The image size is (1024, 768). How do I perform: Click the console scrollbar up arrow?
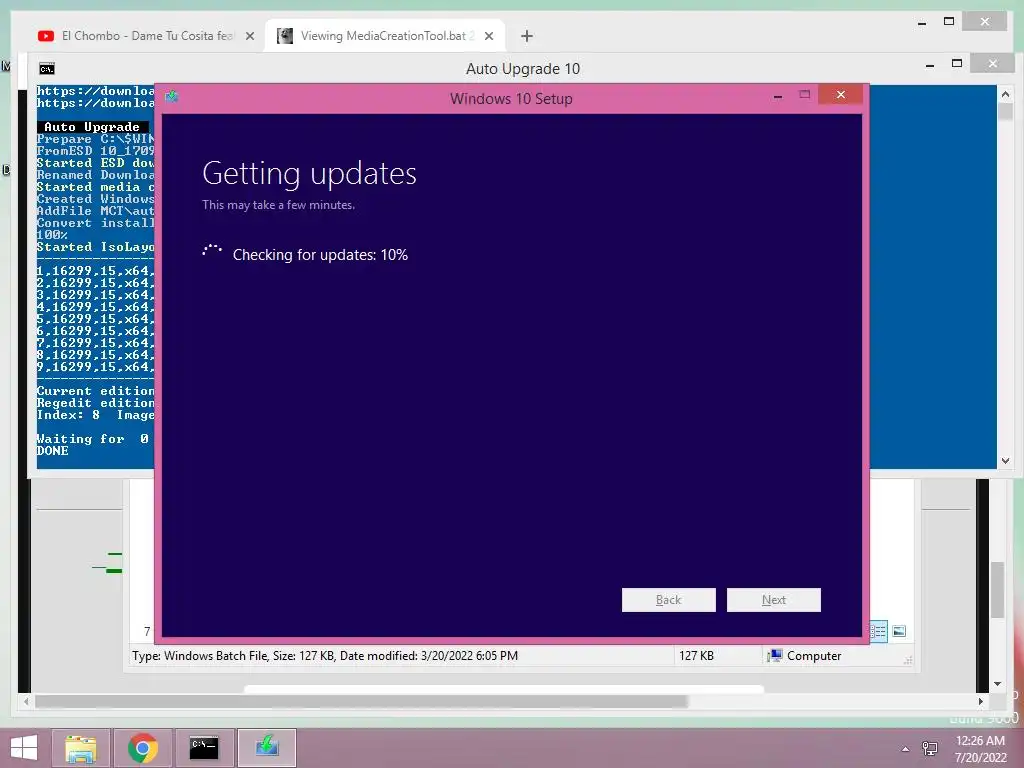pyautogui.click(x=1005, y=95)
